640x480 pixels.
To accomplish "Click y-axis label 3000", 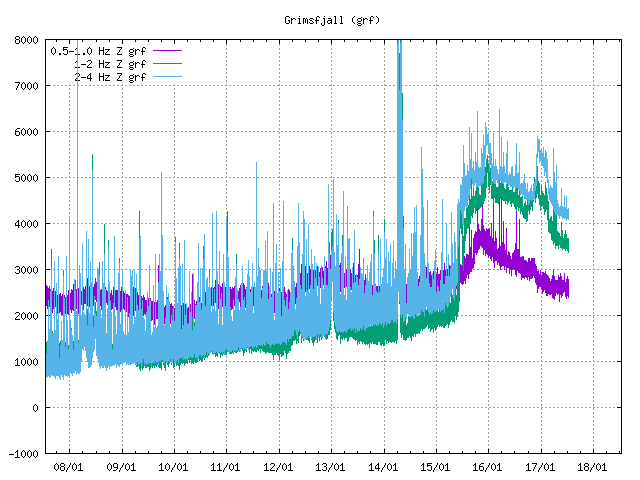I will [27, 270].
